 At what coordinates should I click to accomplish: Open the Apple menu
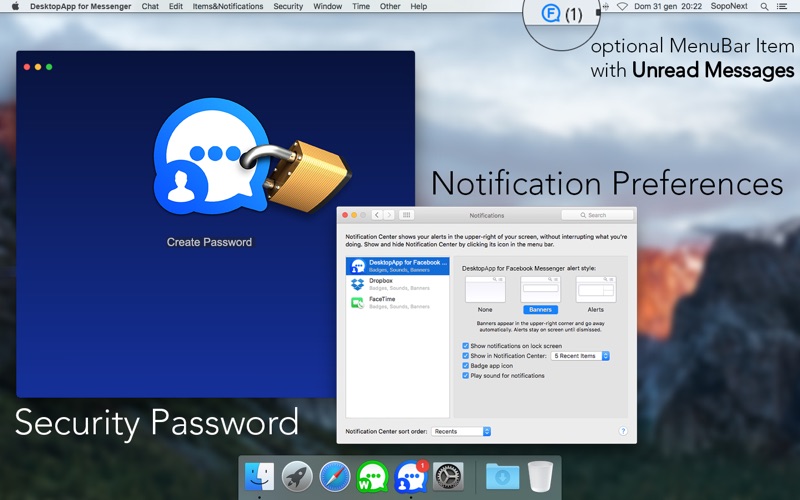(15, 6)
